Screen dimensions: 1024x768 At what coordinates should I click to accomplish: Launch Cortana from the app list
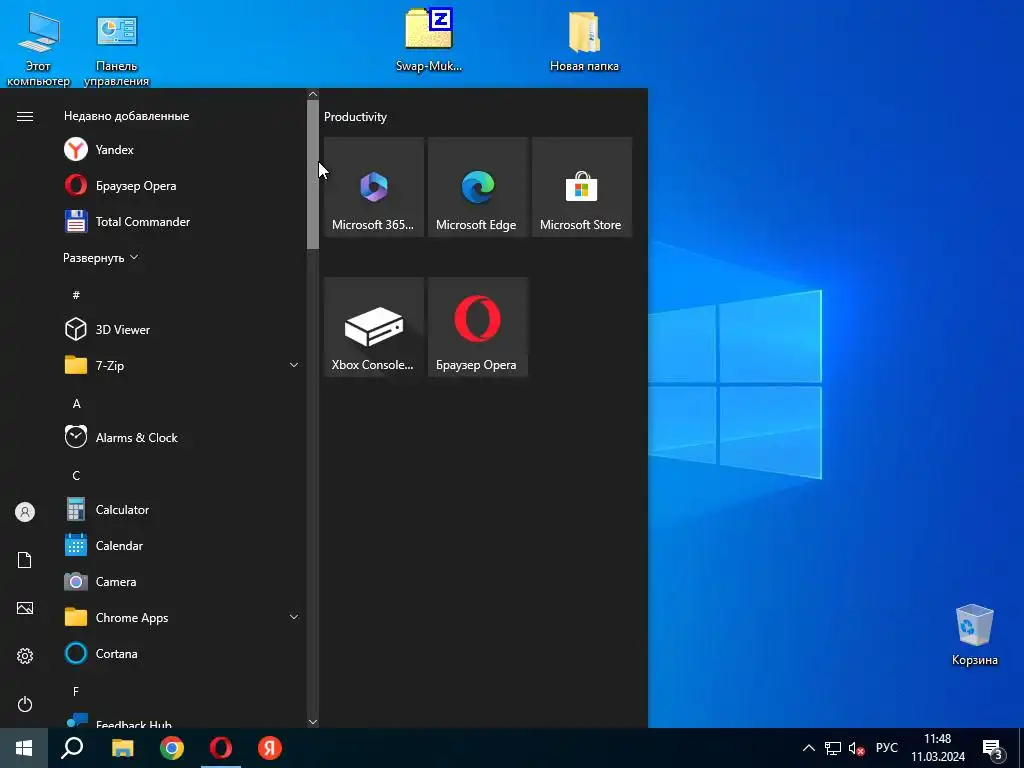coord(180,653)
